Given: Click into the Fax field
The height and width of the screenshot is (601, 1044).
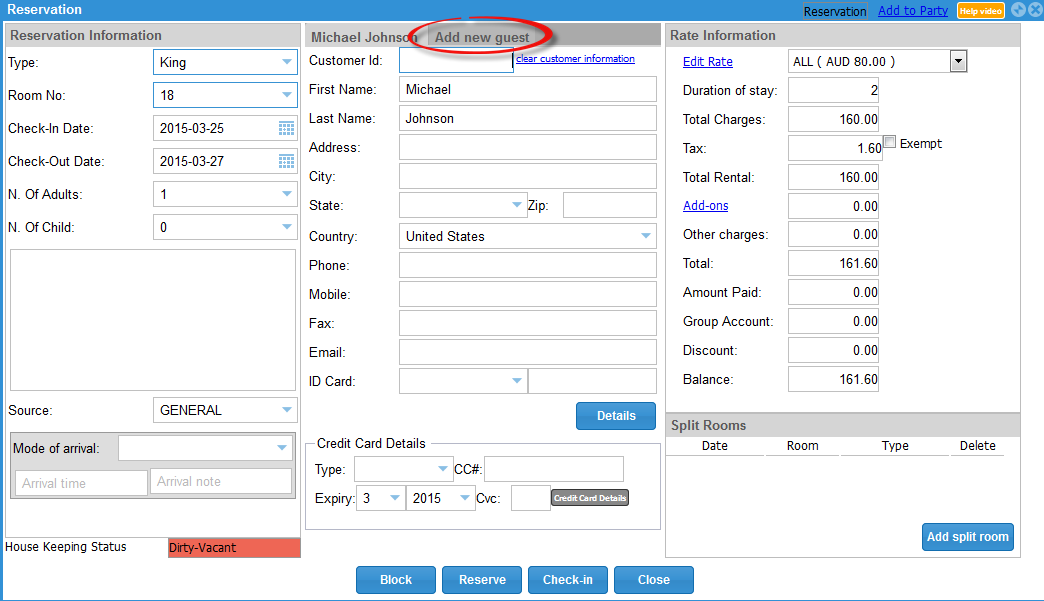Looking at the screenshot, I should click(527, 323).
